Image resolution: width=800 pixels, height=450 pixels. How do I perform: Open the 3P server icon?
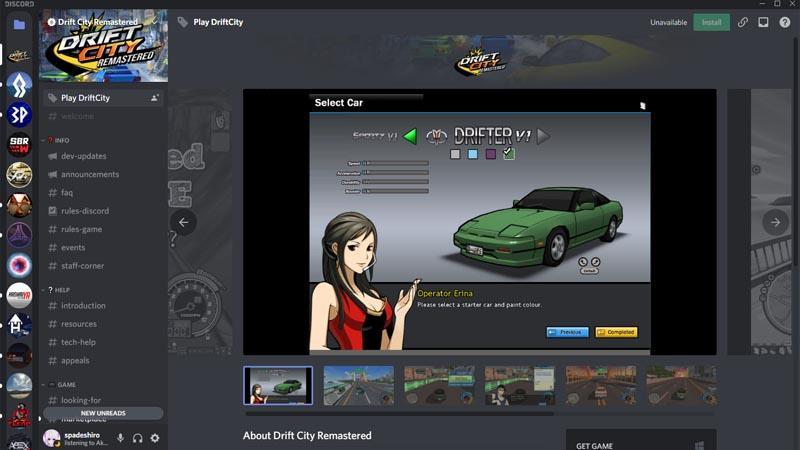tap(19, 114)
